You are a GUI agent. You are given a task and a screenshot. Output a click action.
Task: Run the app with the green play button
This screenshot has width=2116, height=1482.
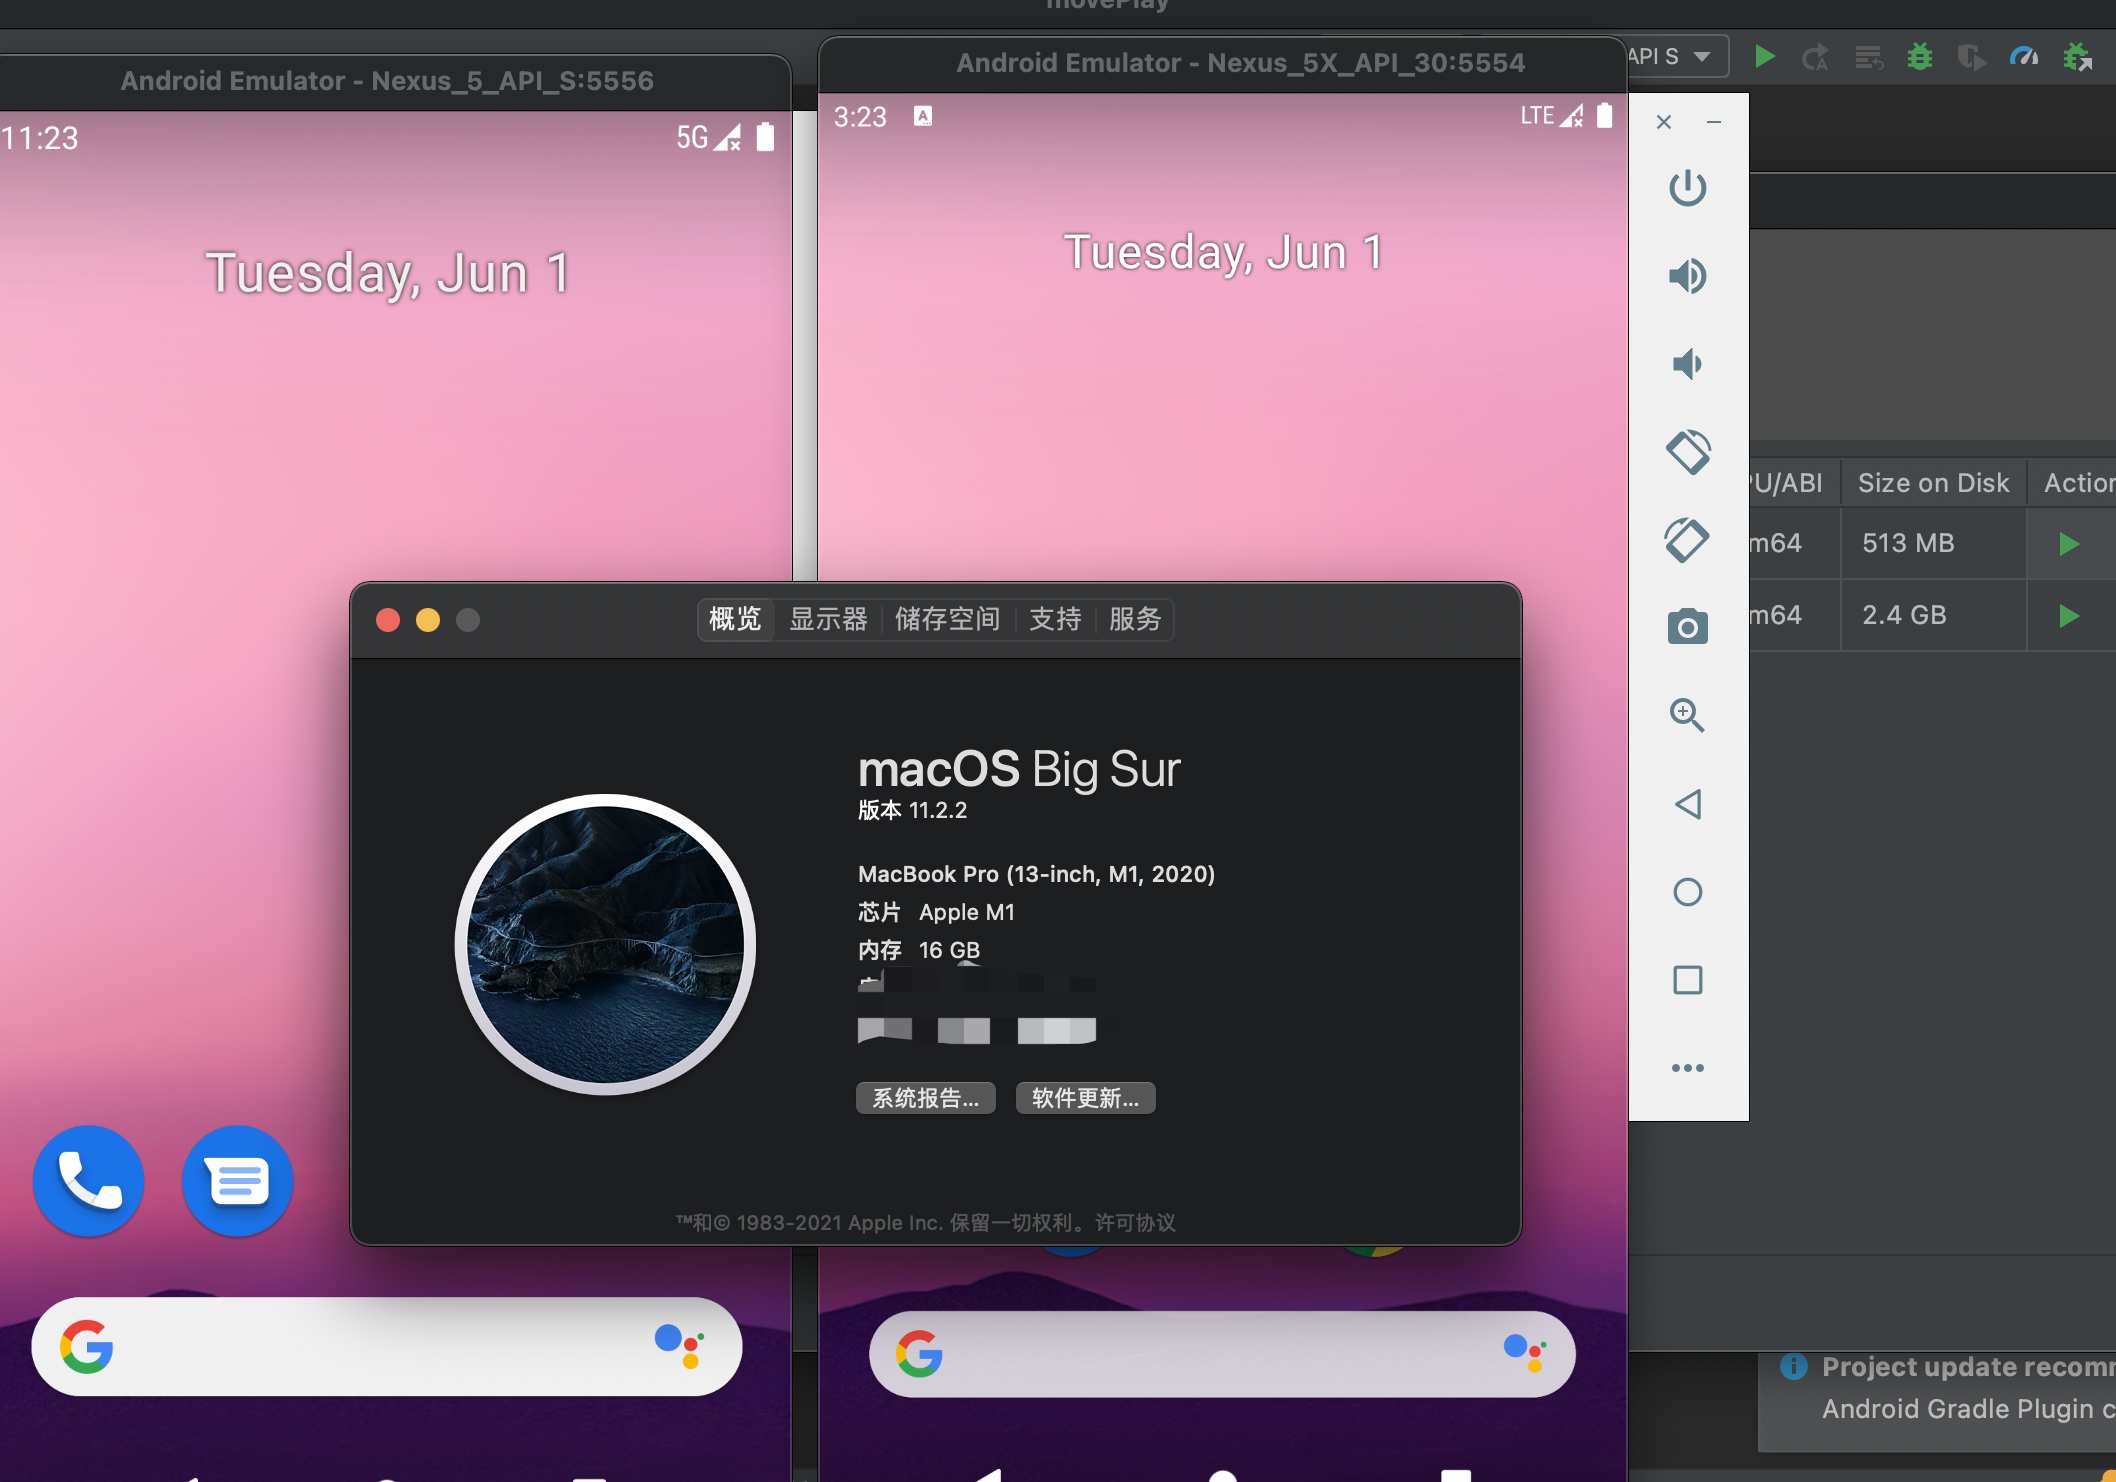pos(1765,57)
